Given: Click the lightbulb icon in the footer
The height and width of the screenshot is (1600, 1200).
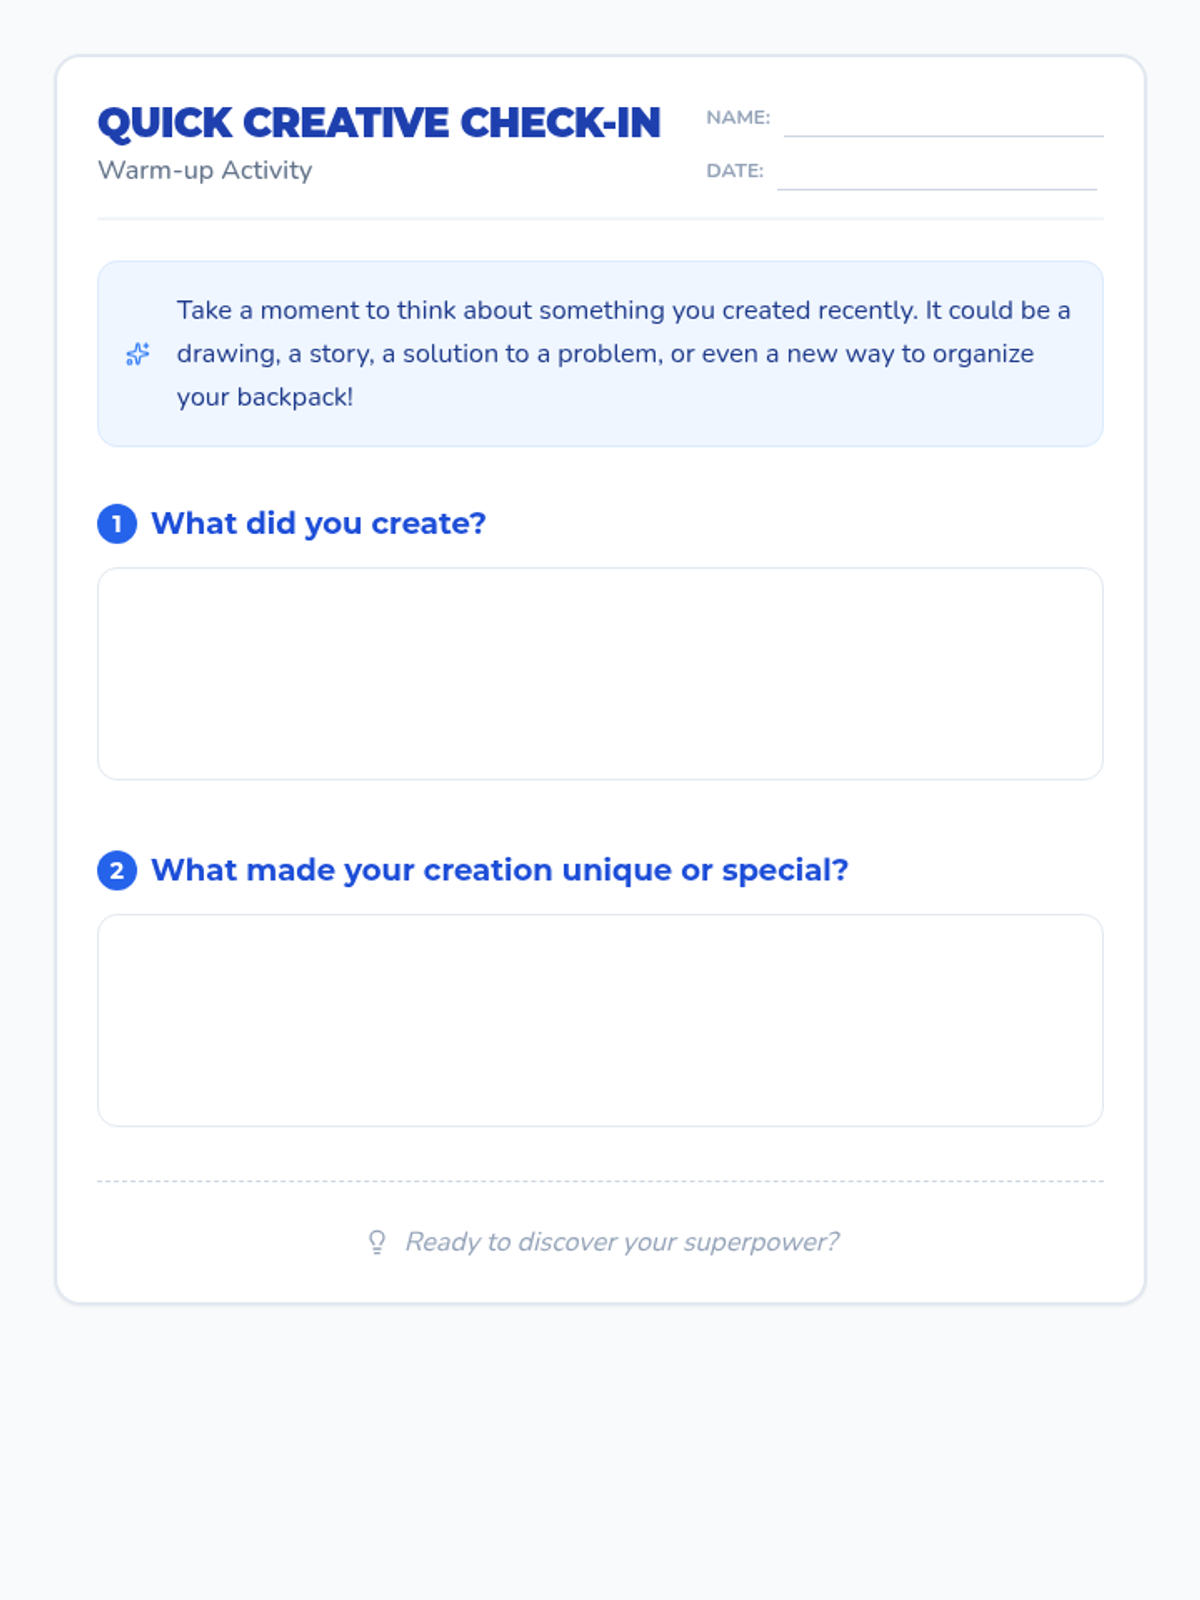Looking at the screenshot, I should coord(377,1242).
